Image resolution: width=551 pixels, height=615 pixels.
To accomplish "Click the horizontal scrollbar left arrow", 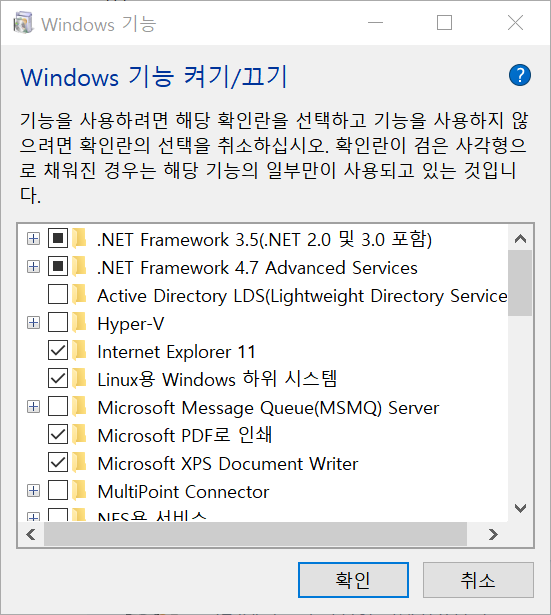I will (x=31, y=534).
